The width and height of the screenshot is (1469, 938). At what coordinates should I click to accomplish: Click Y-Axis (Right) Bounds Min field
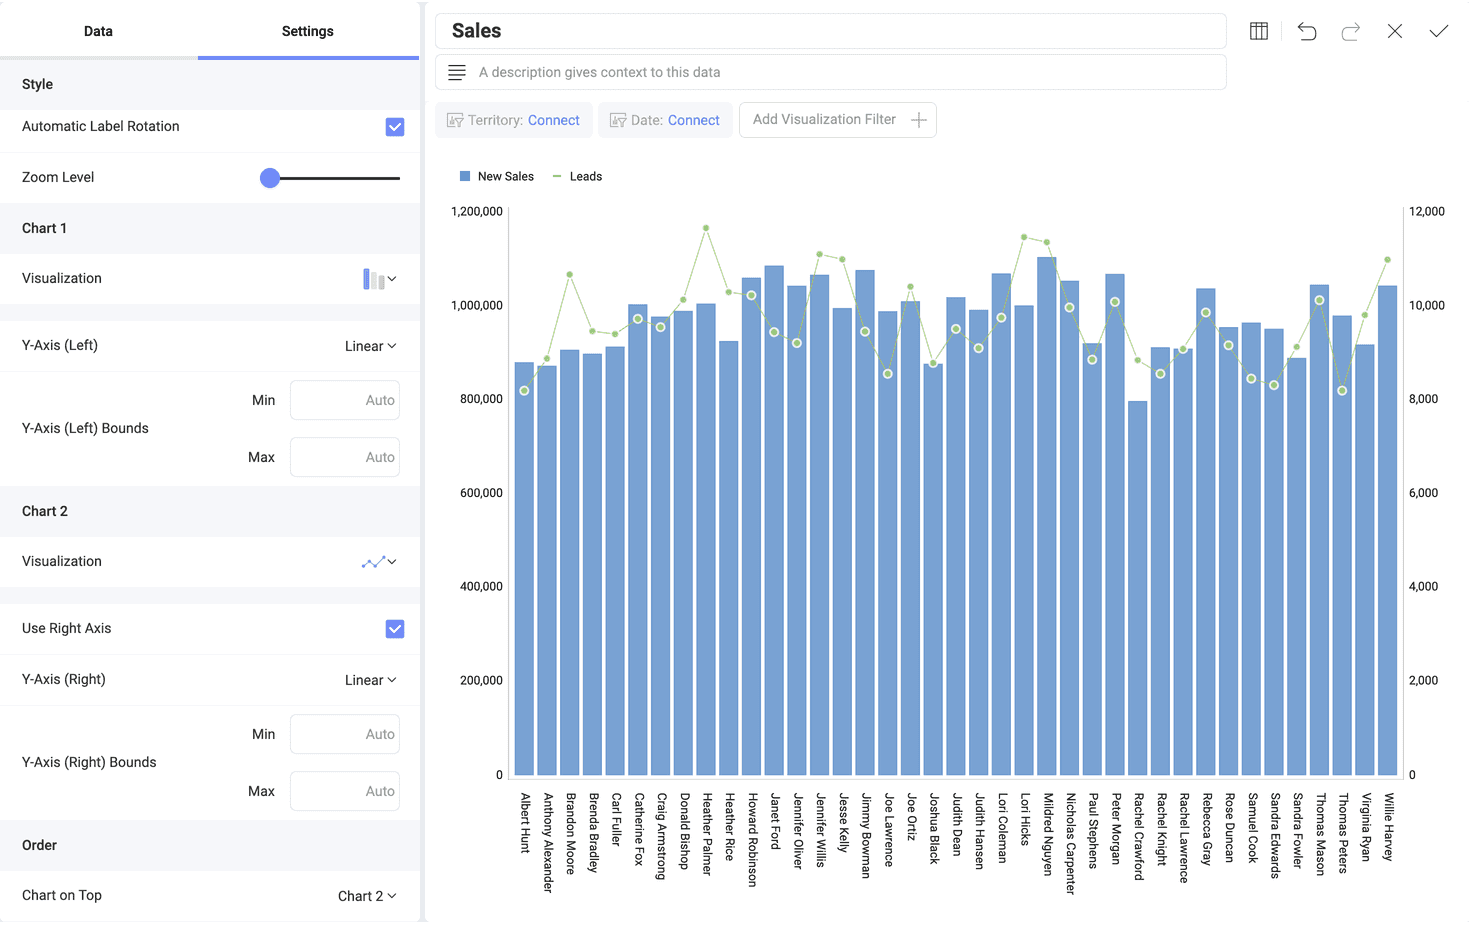click(345, 734)
